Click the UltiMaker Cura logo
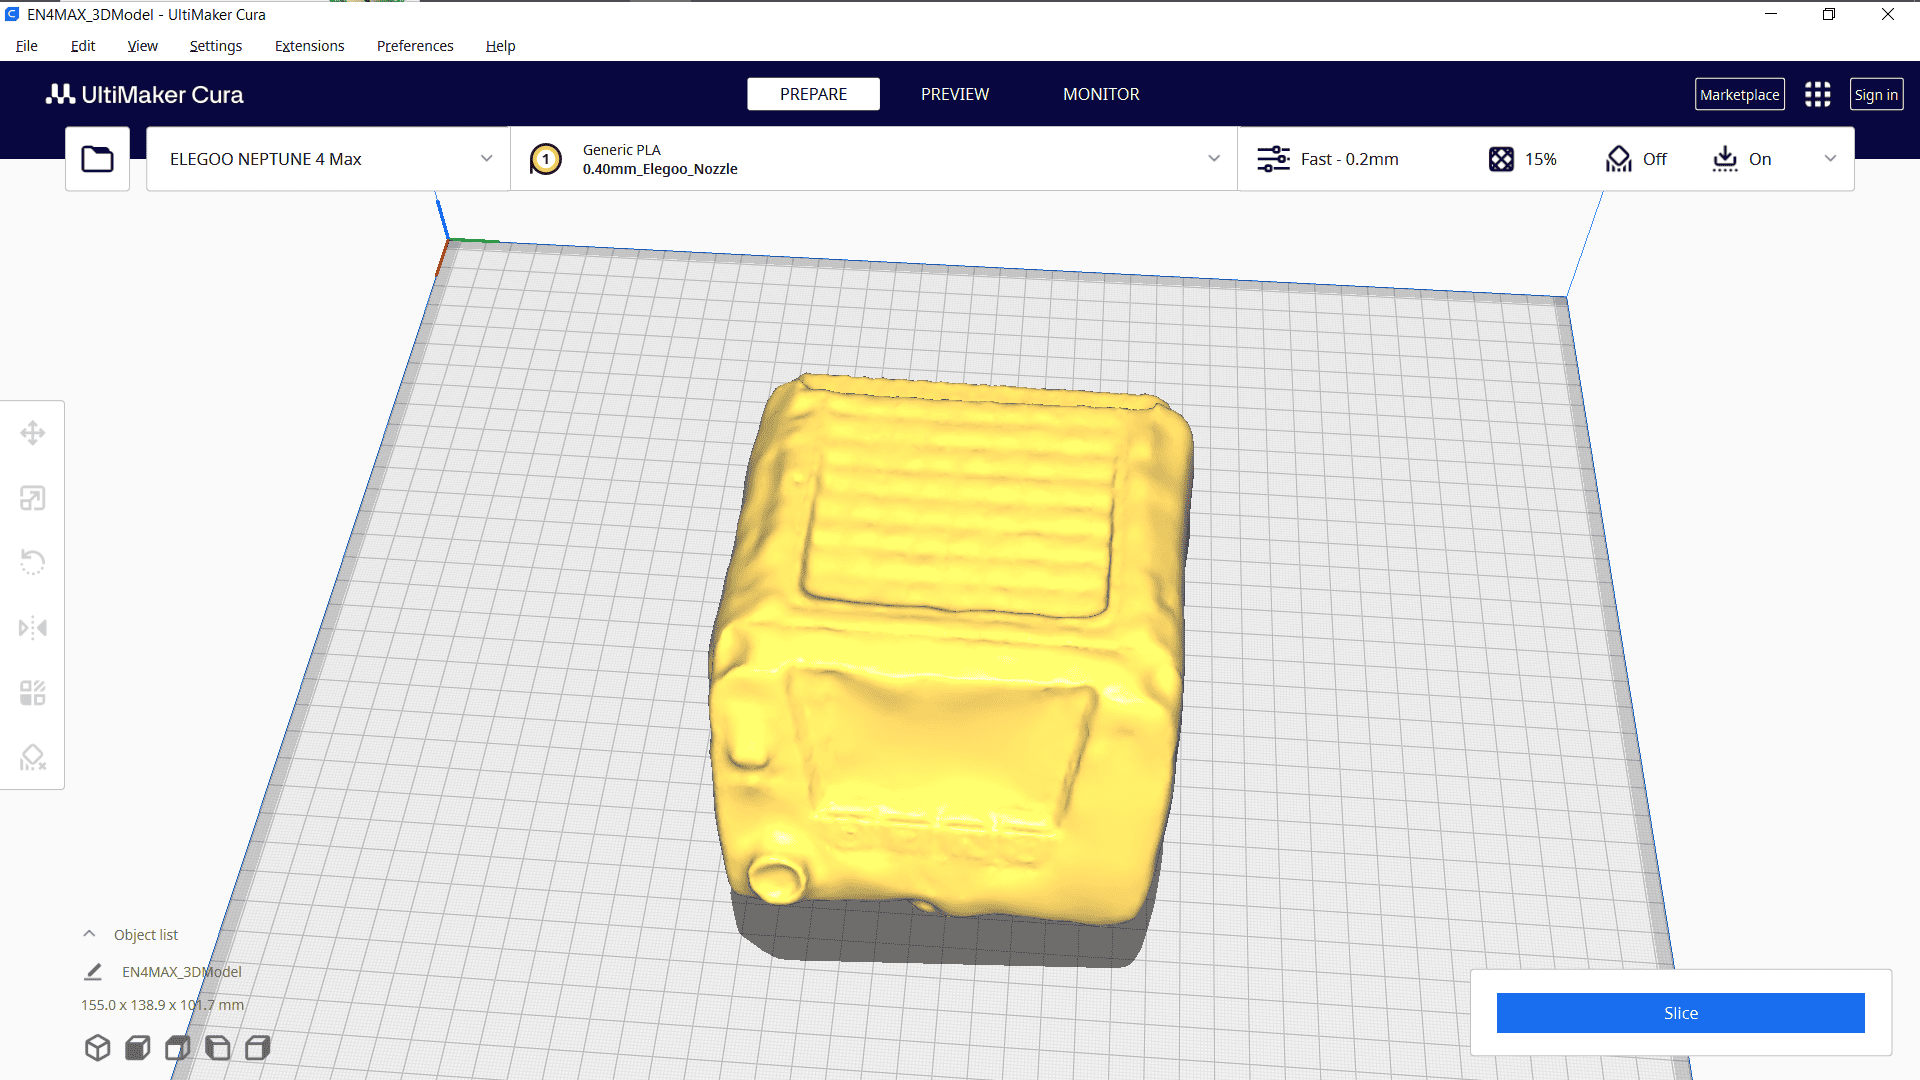This screenshot has width=1920, height=1080. pos(144,94)
